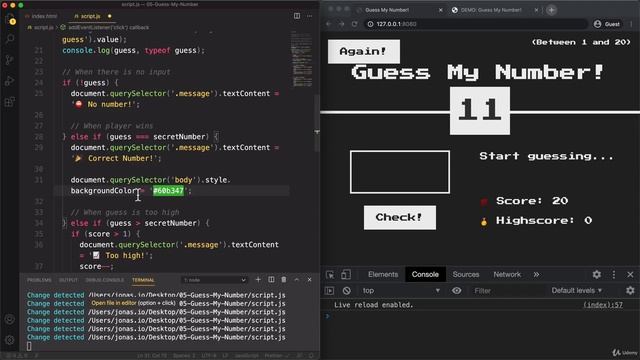This screenshot has width=640, height=360.
Task: Close the terminal panel
Action: [x=309, y=280]
